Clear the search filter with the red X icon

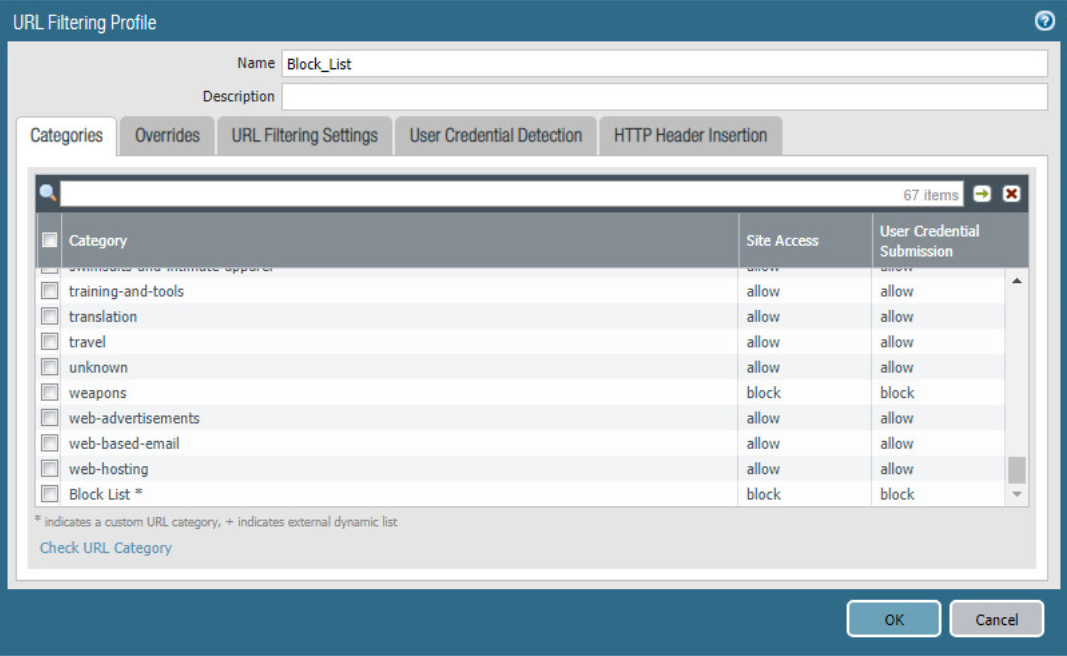1010,193
